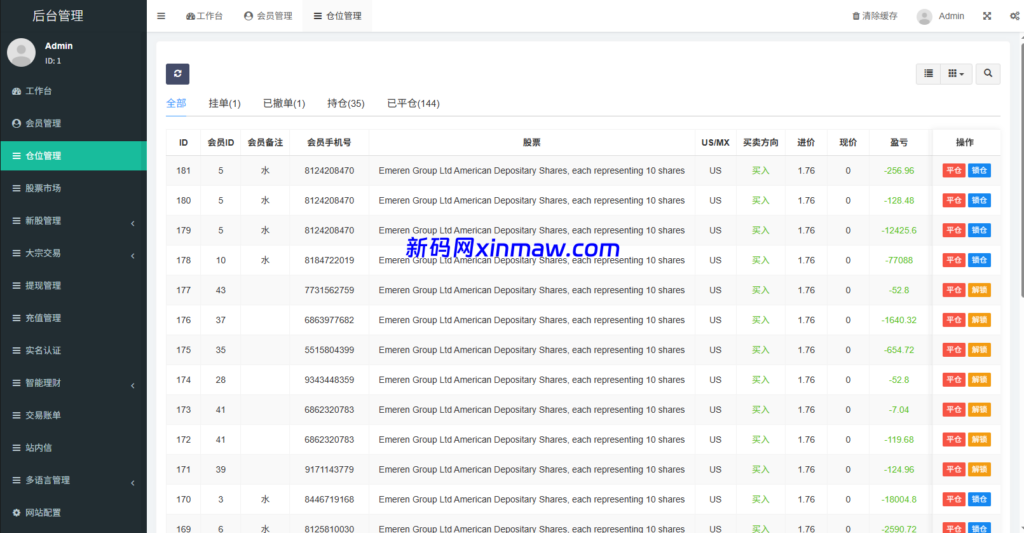Click 解锁 button for row ID 175
The height and width of the screenshot is (533, 1024).
coord(979,350)
